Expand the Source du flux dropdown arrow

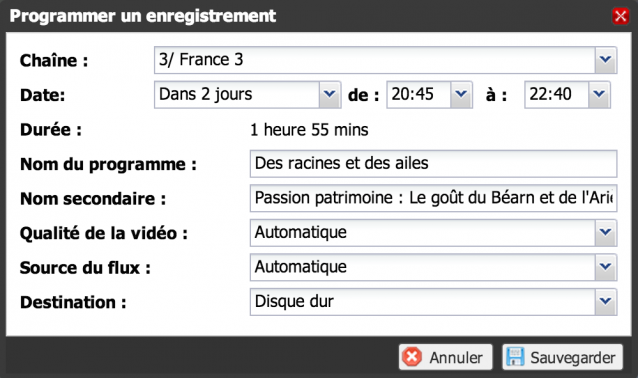(x=606, y=268)
